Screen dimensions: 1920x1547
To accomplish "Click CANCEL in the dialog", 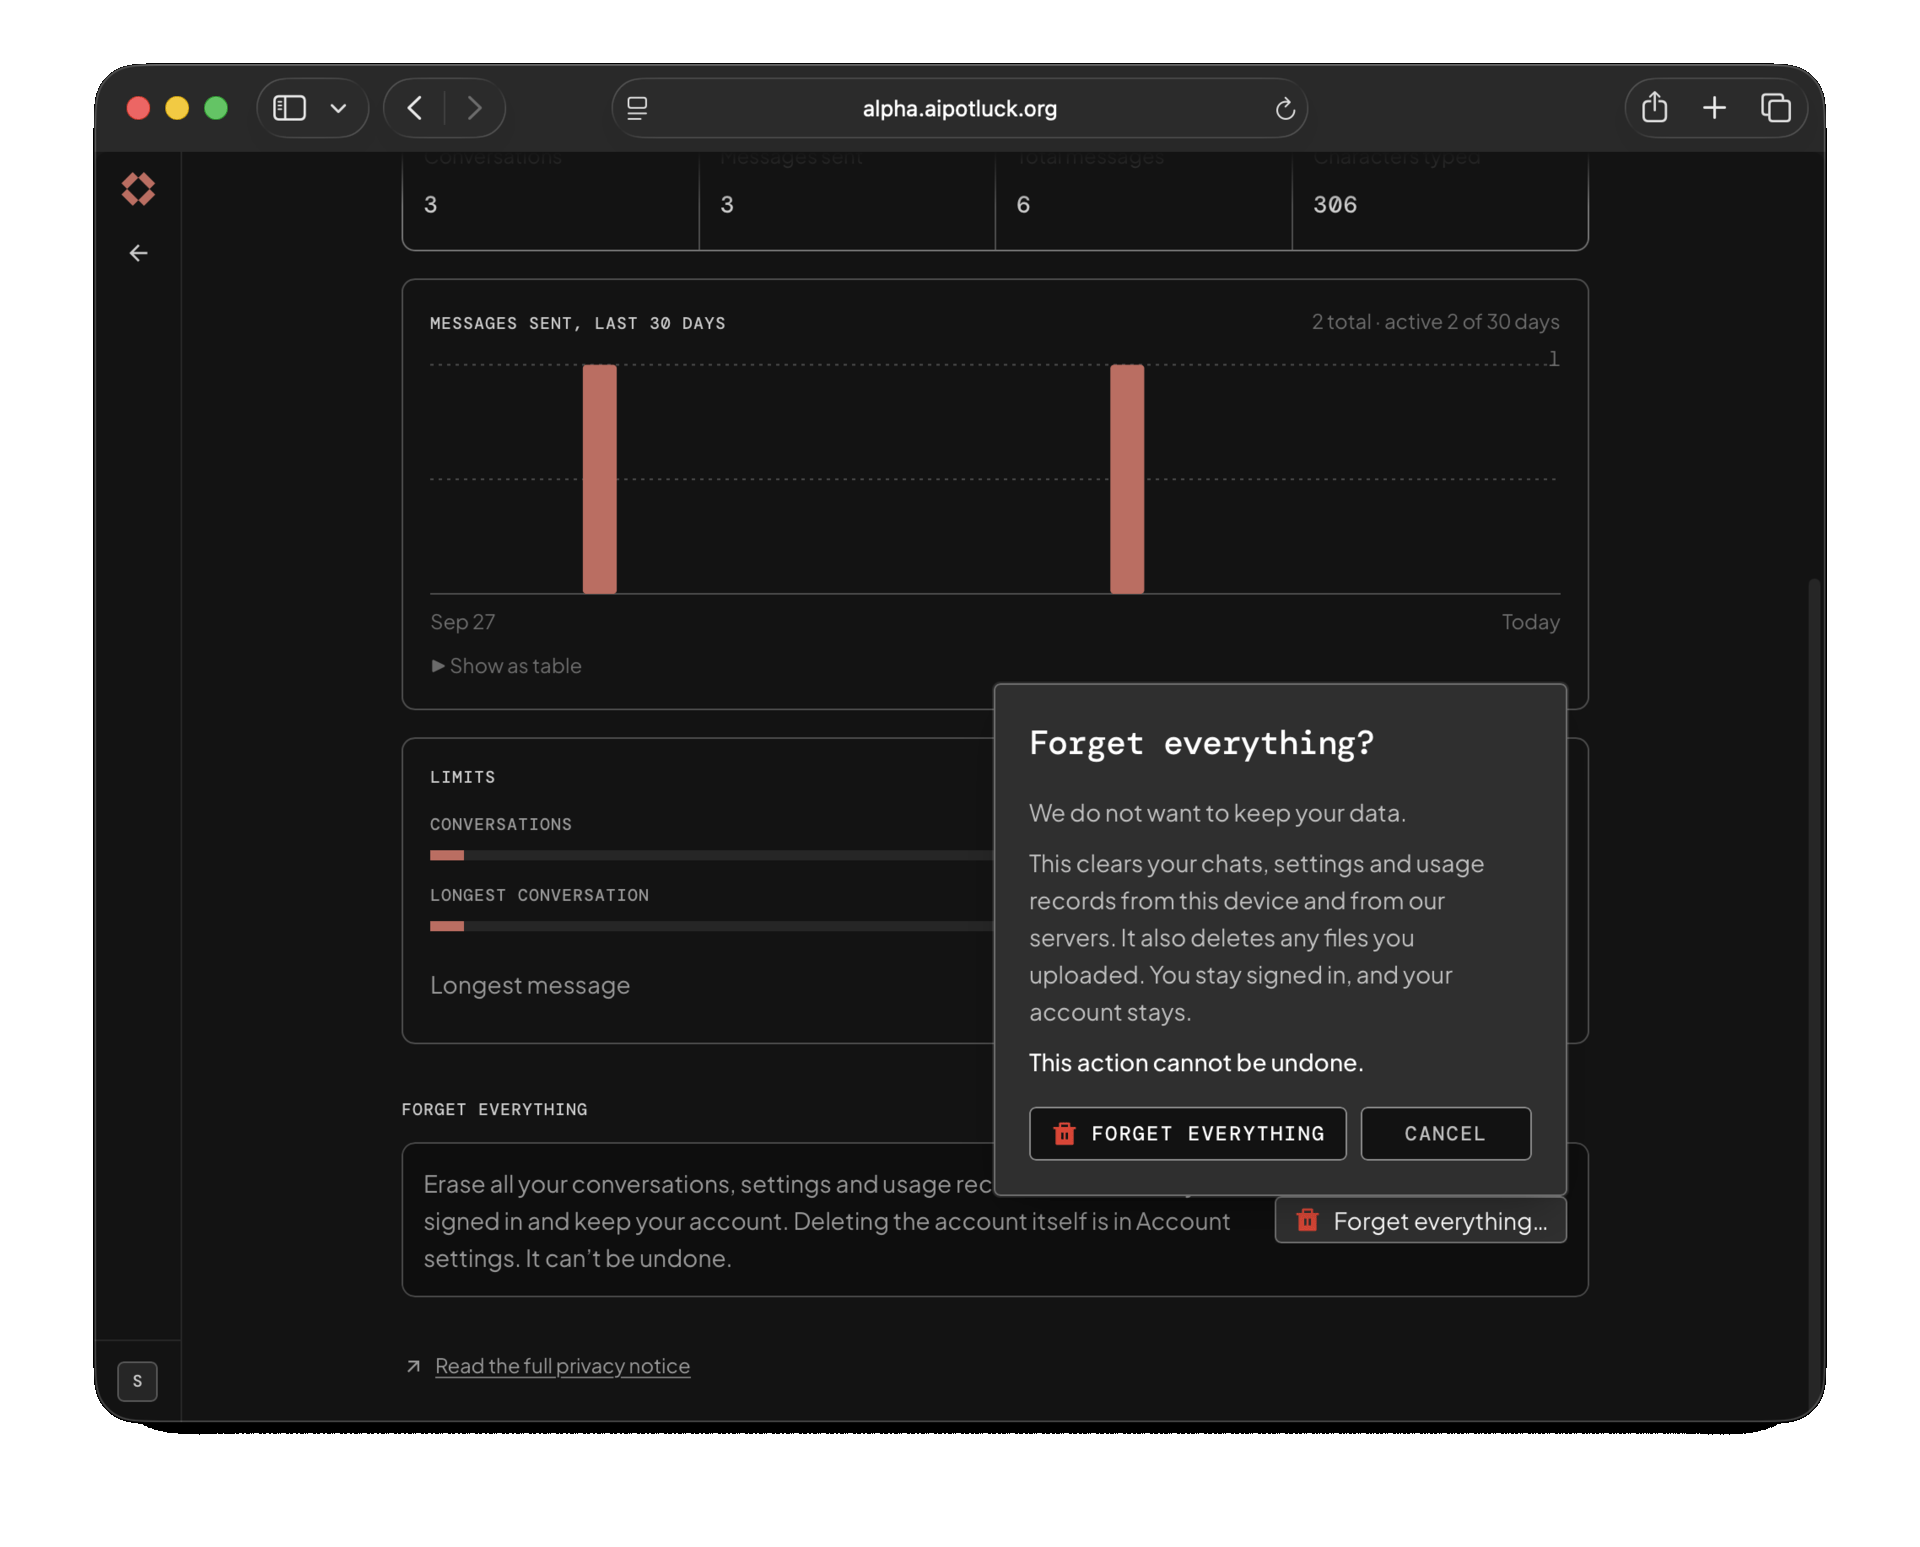I will coord(1445,1133).
